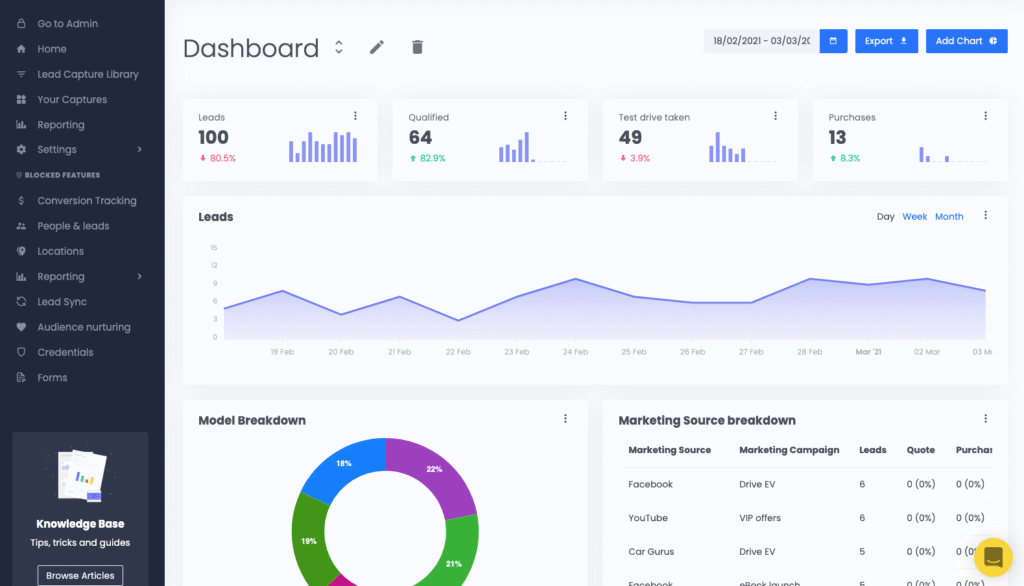Open the Test drive taken card menu
Screen dimensions: 1024x586
775,116
